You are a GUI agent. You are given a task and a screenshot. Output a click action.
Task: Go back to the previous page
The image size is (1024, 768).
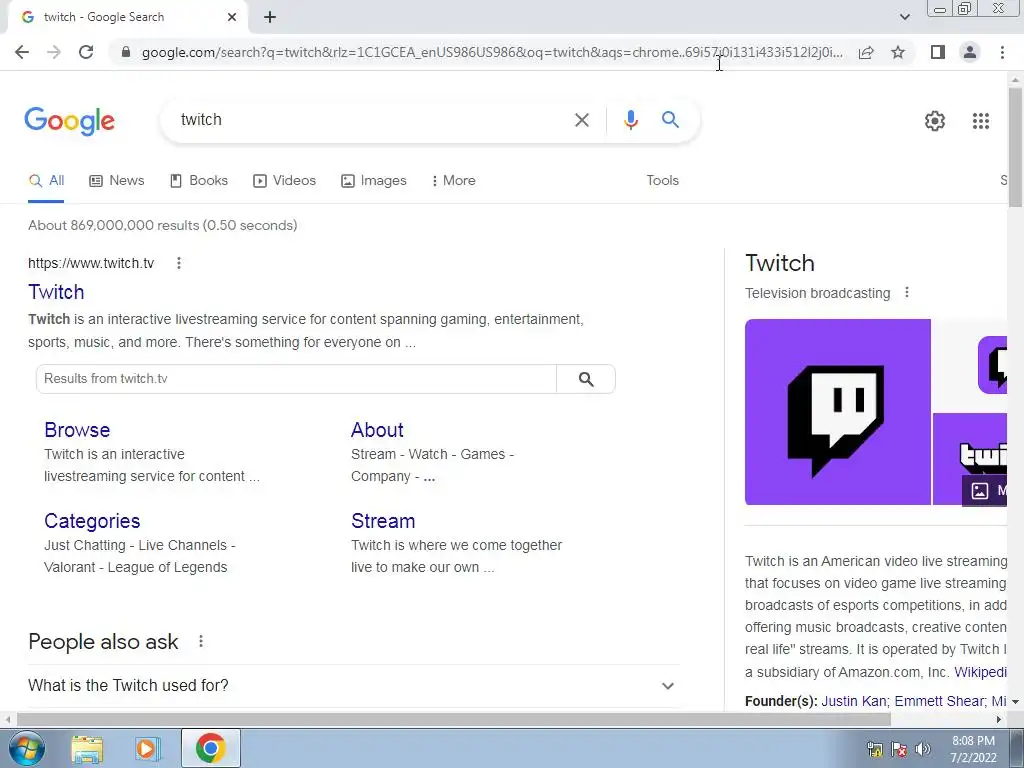click(x=22, y=52)
